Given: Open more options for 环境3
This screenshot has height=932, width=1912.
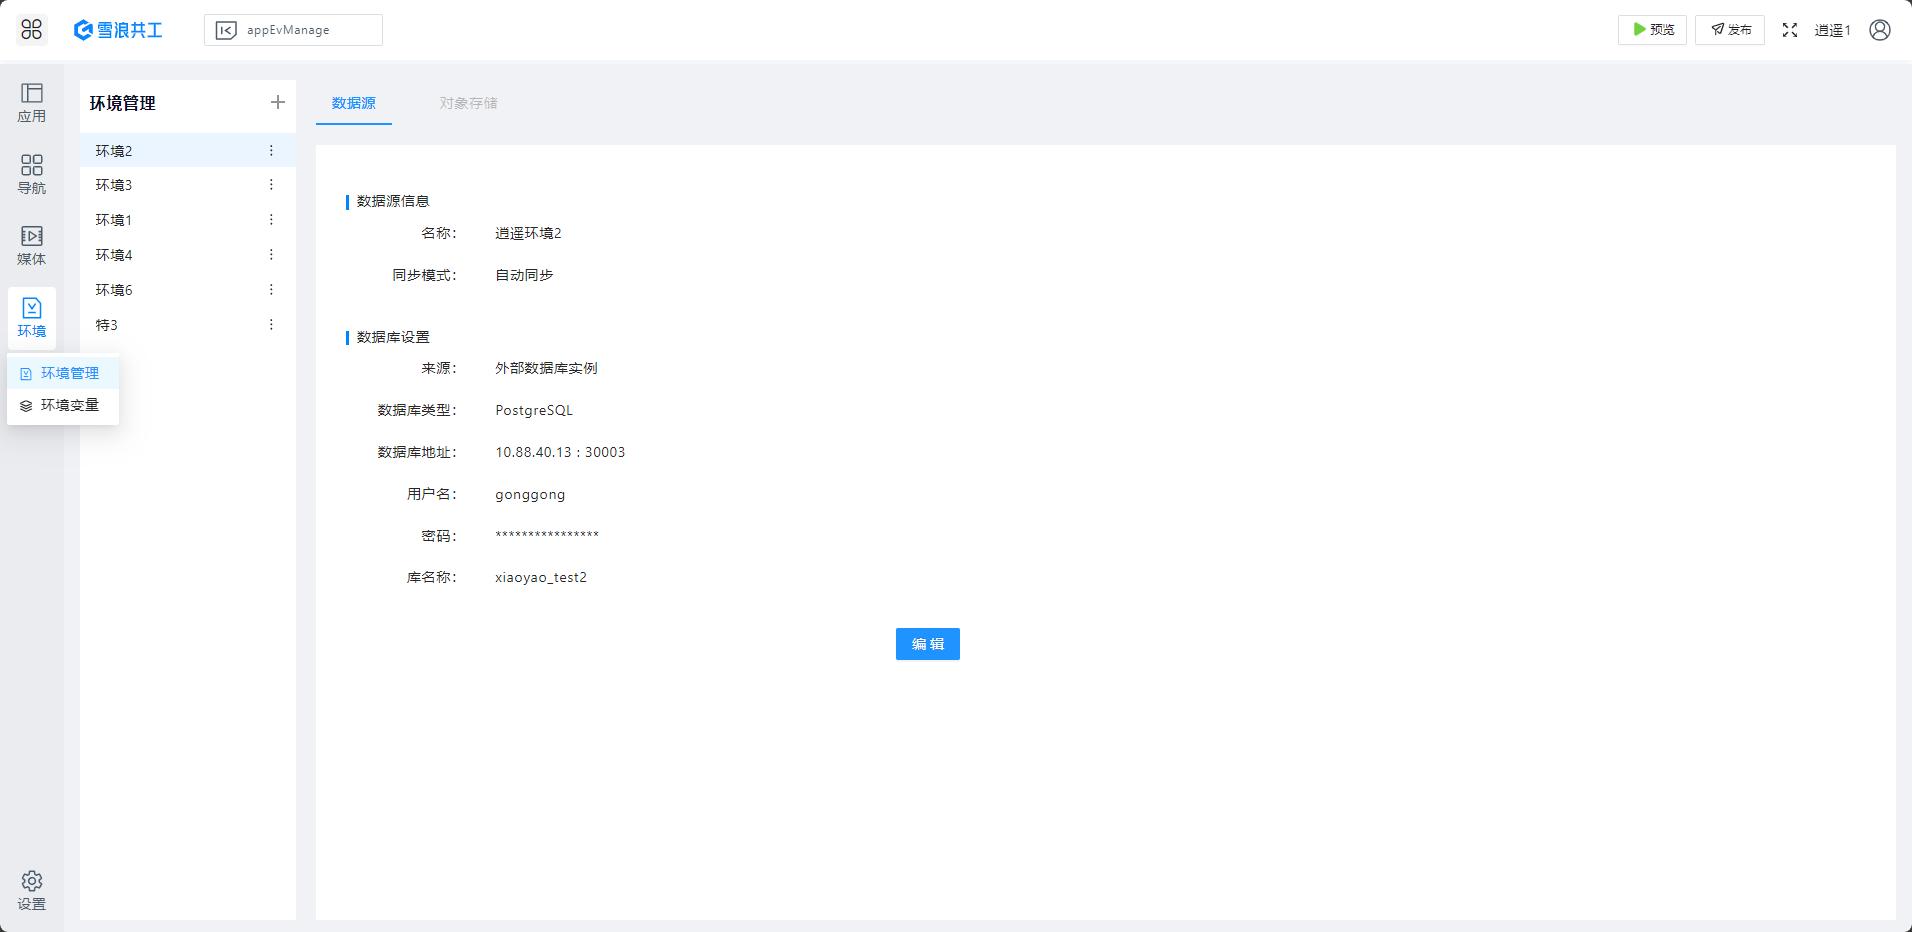Looking at the screenshot, I should (x=271, y=185).
